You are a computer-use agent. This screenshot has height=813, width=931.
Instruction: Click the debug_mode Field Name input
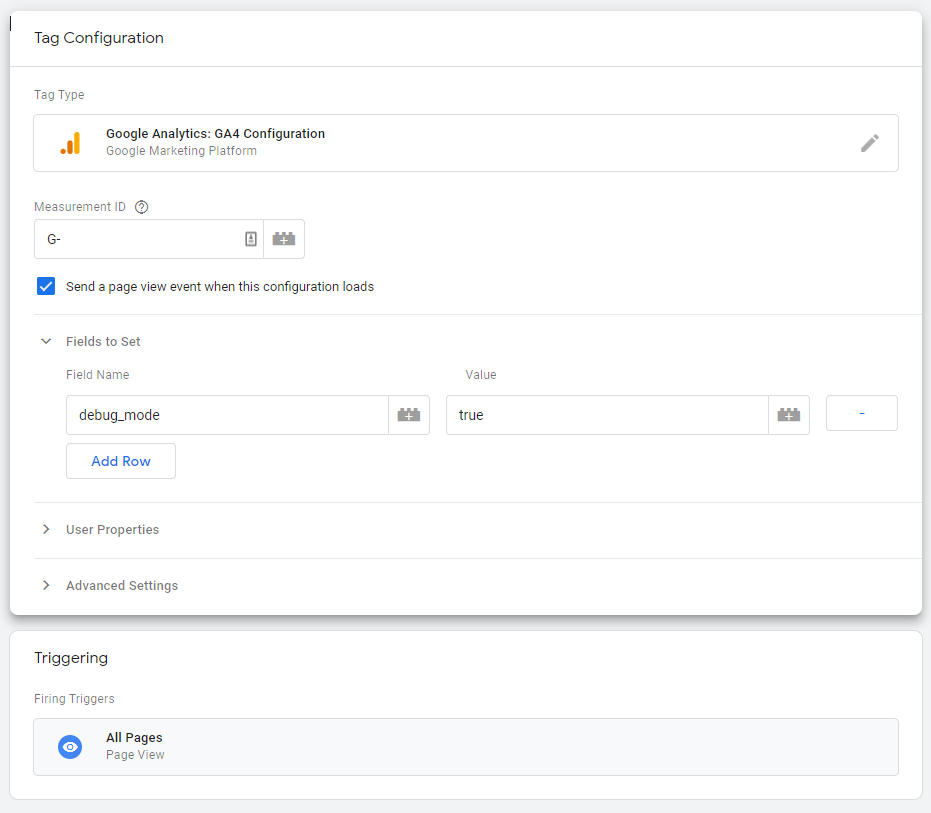(226, 415)
